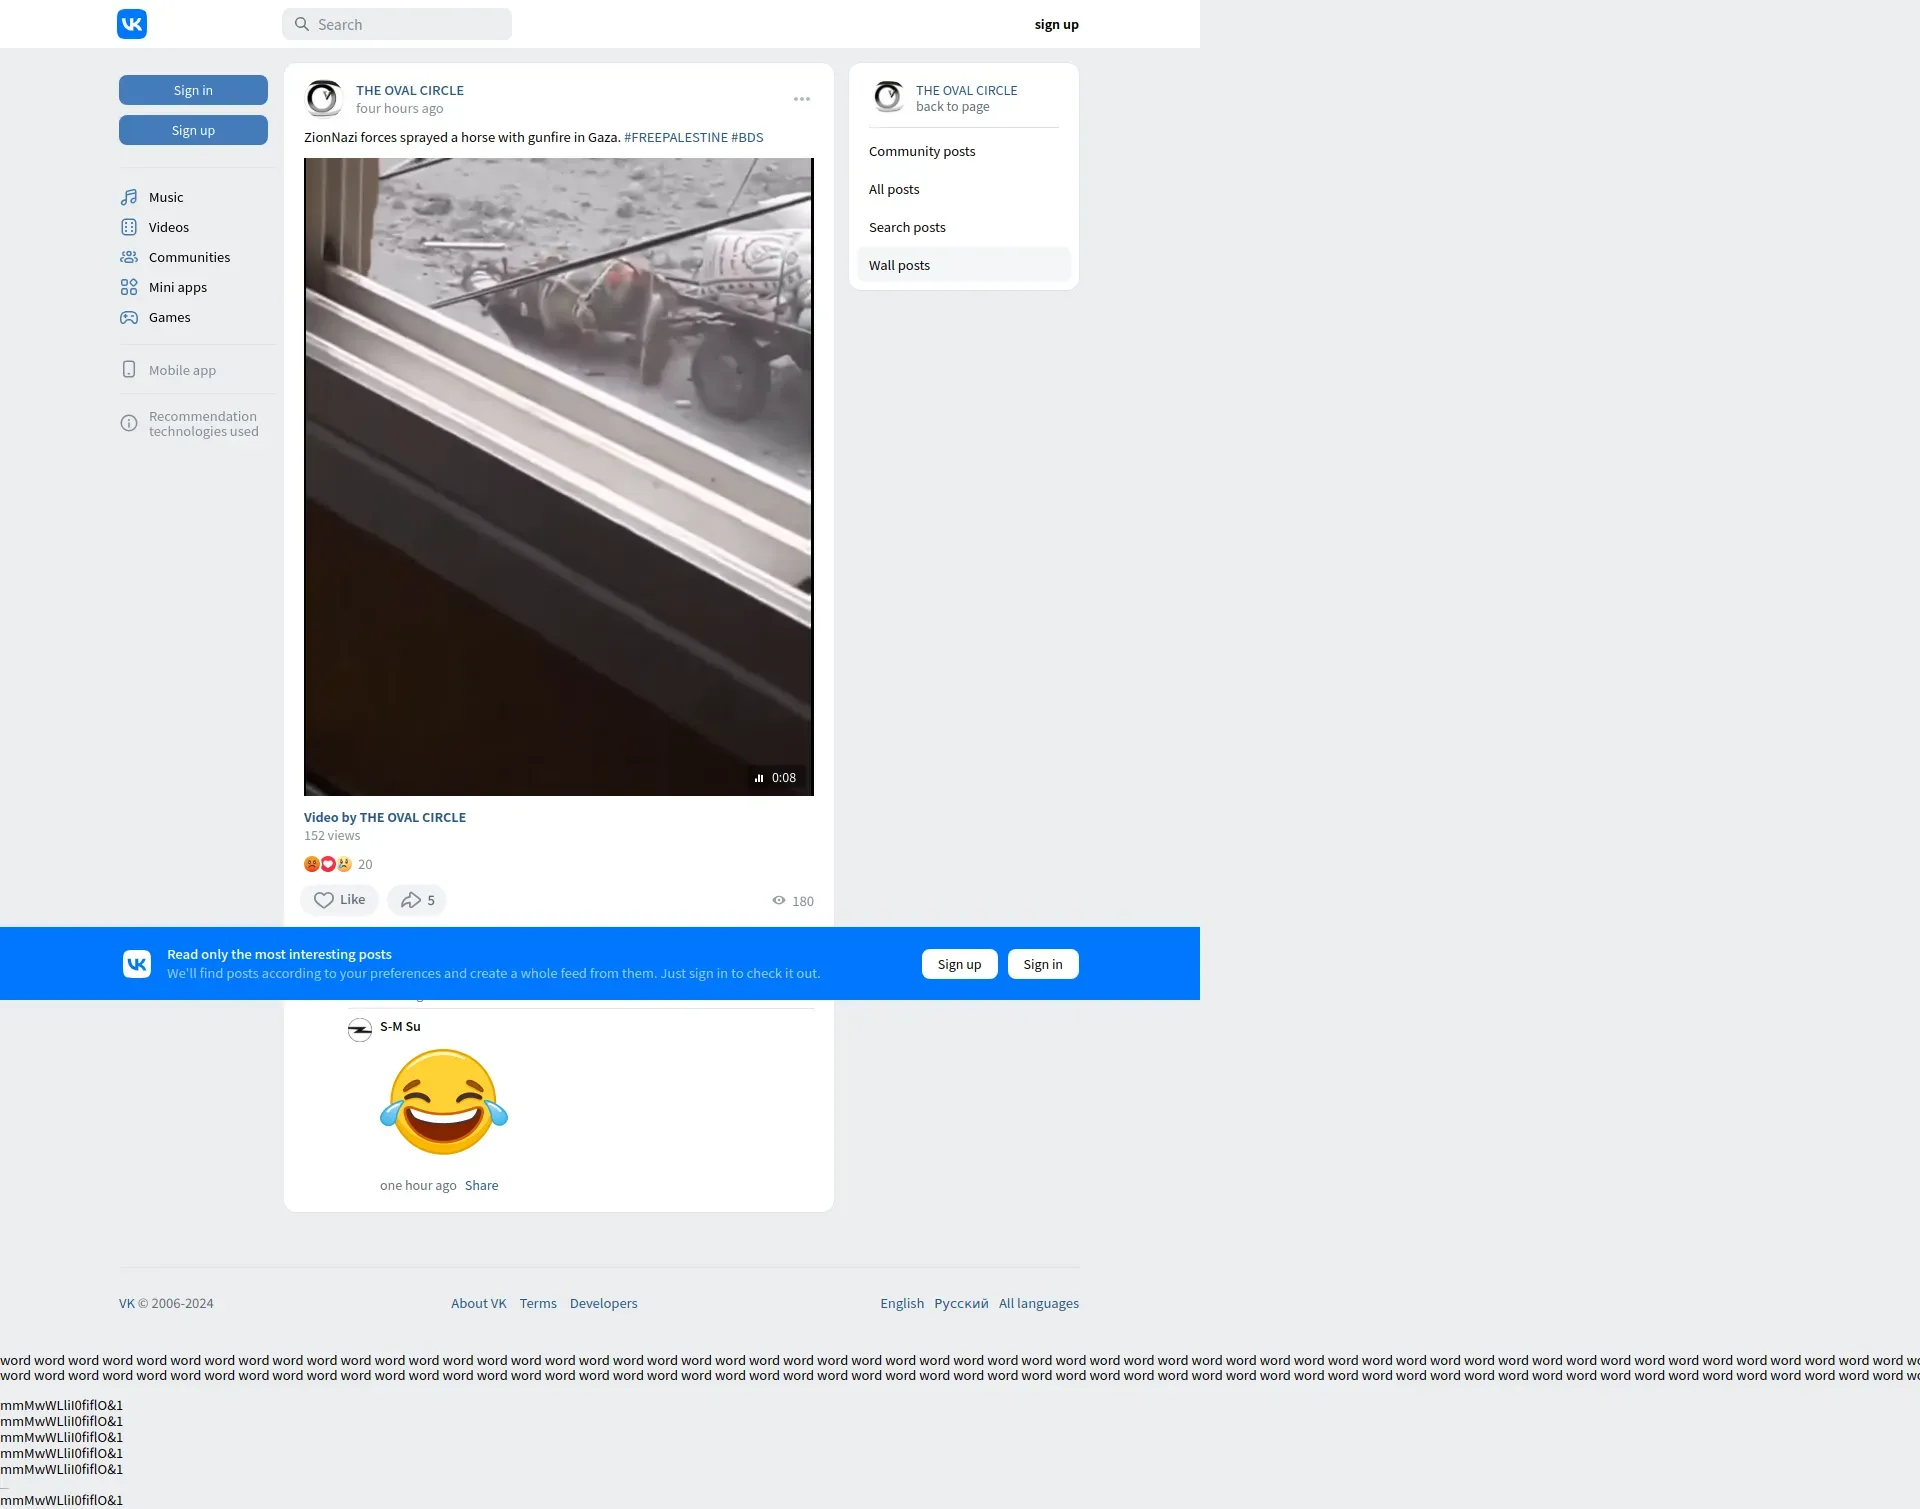Open 'Video by THE OVAL CIRCLE' title link
Screen dimensions: 1920x1509
385,817
